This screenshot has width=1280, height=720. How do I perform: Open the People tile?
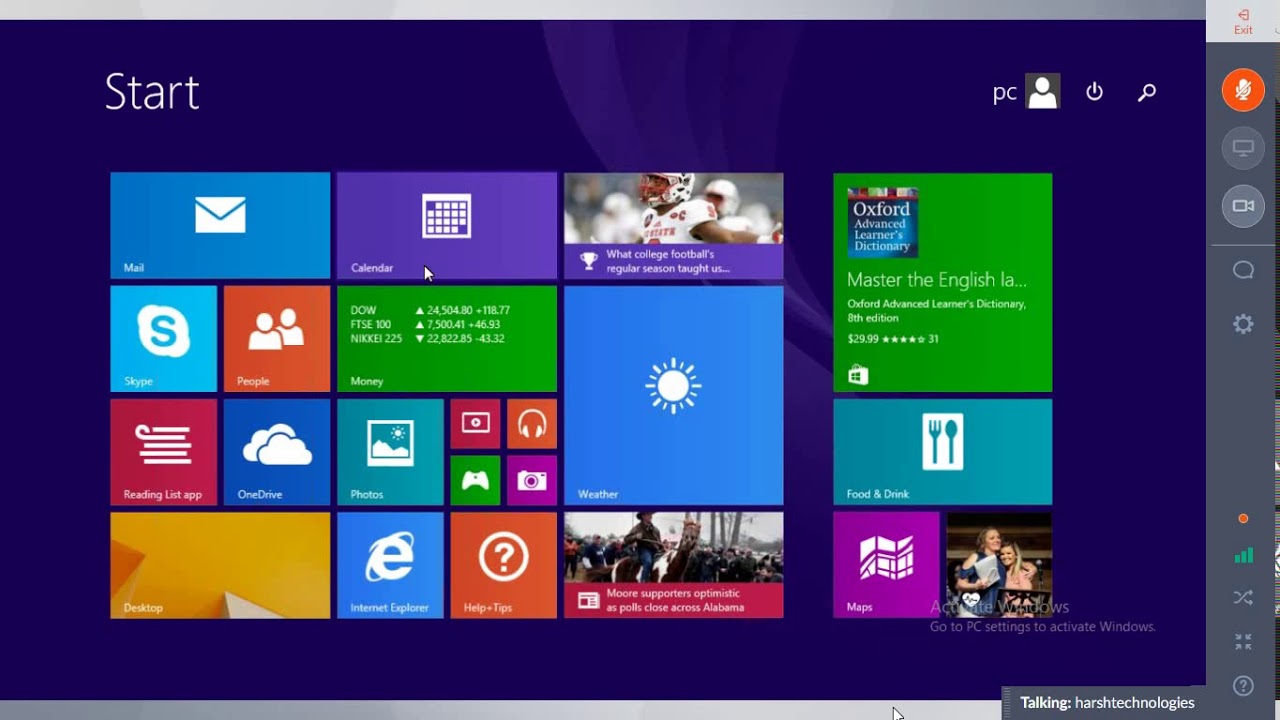[x=277, y=339]
